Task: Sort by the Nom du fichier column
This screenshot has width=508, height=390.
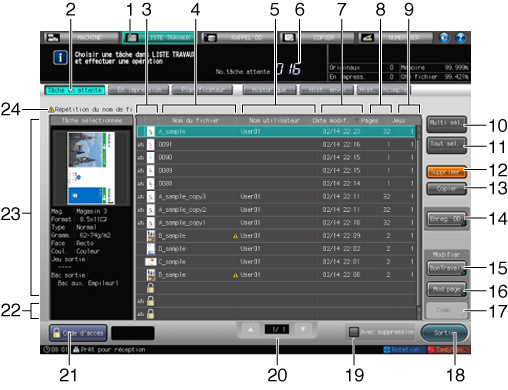Action: [x=196, y=120]
